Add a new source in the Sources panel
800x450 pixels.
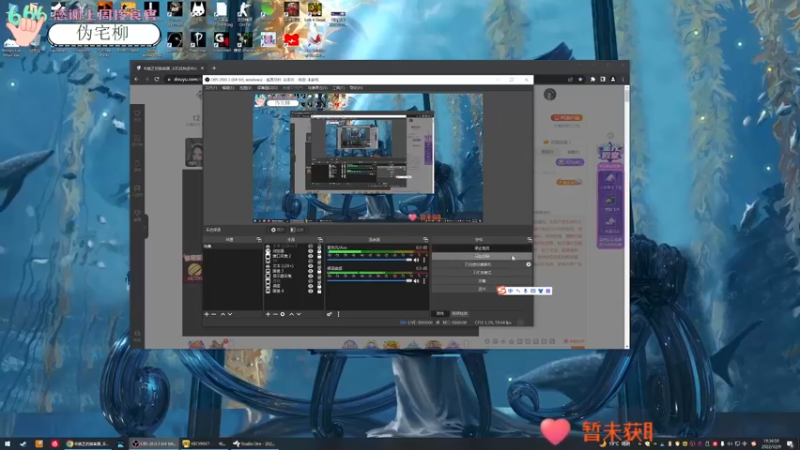[x=268, y=314]
